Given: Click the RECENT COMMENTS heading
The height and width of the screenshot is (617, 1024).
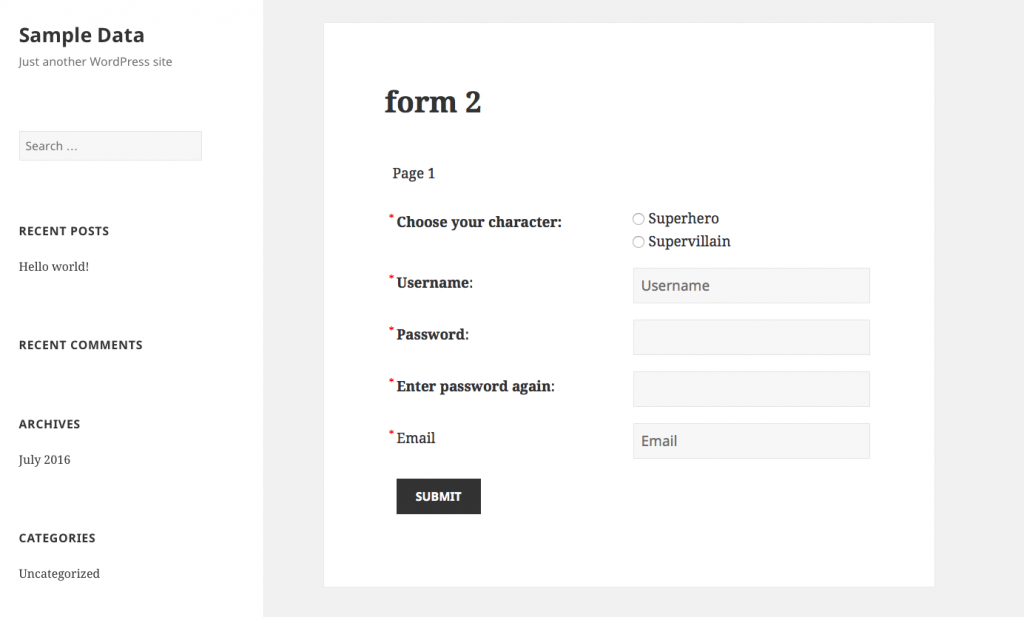Looking at the screenshot, I should pyautogui.click(x=80, y=344).
